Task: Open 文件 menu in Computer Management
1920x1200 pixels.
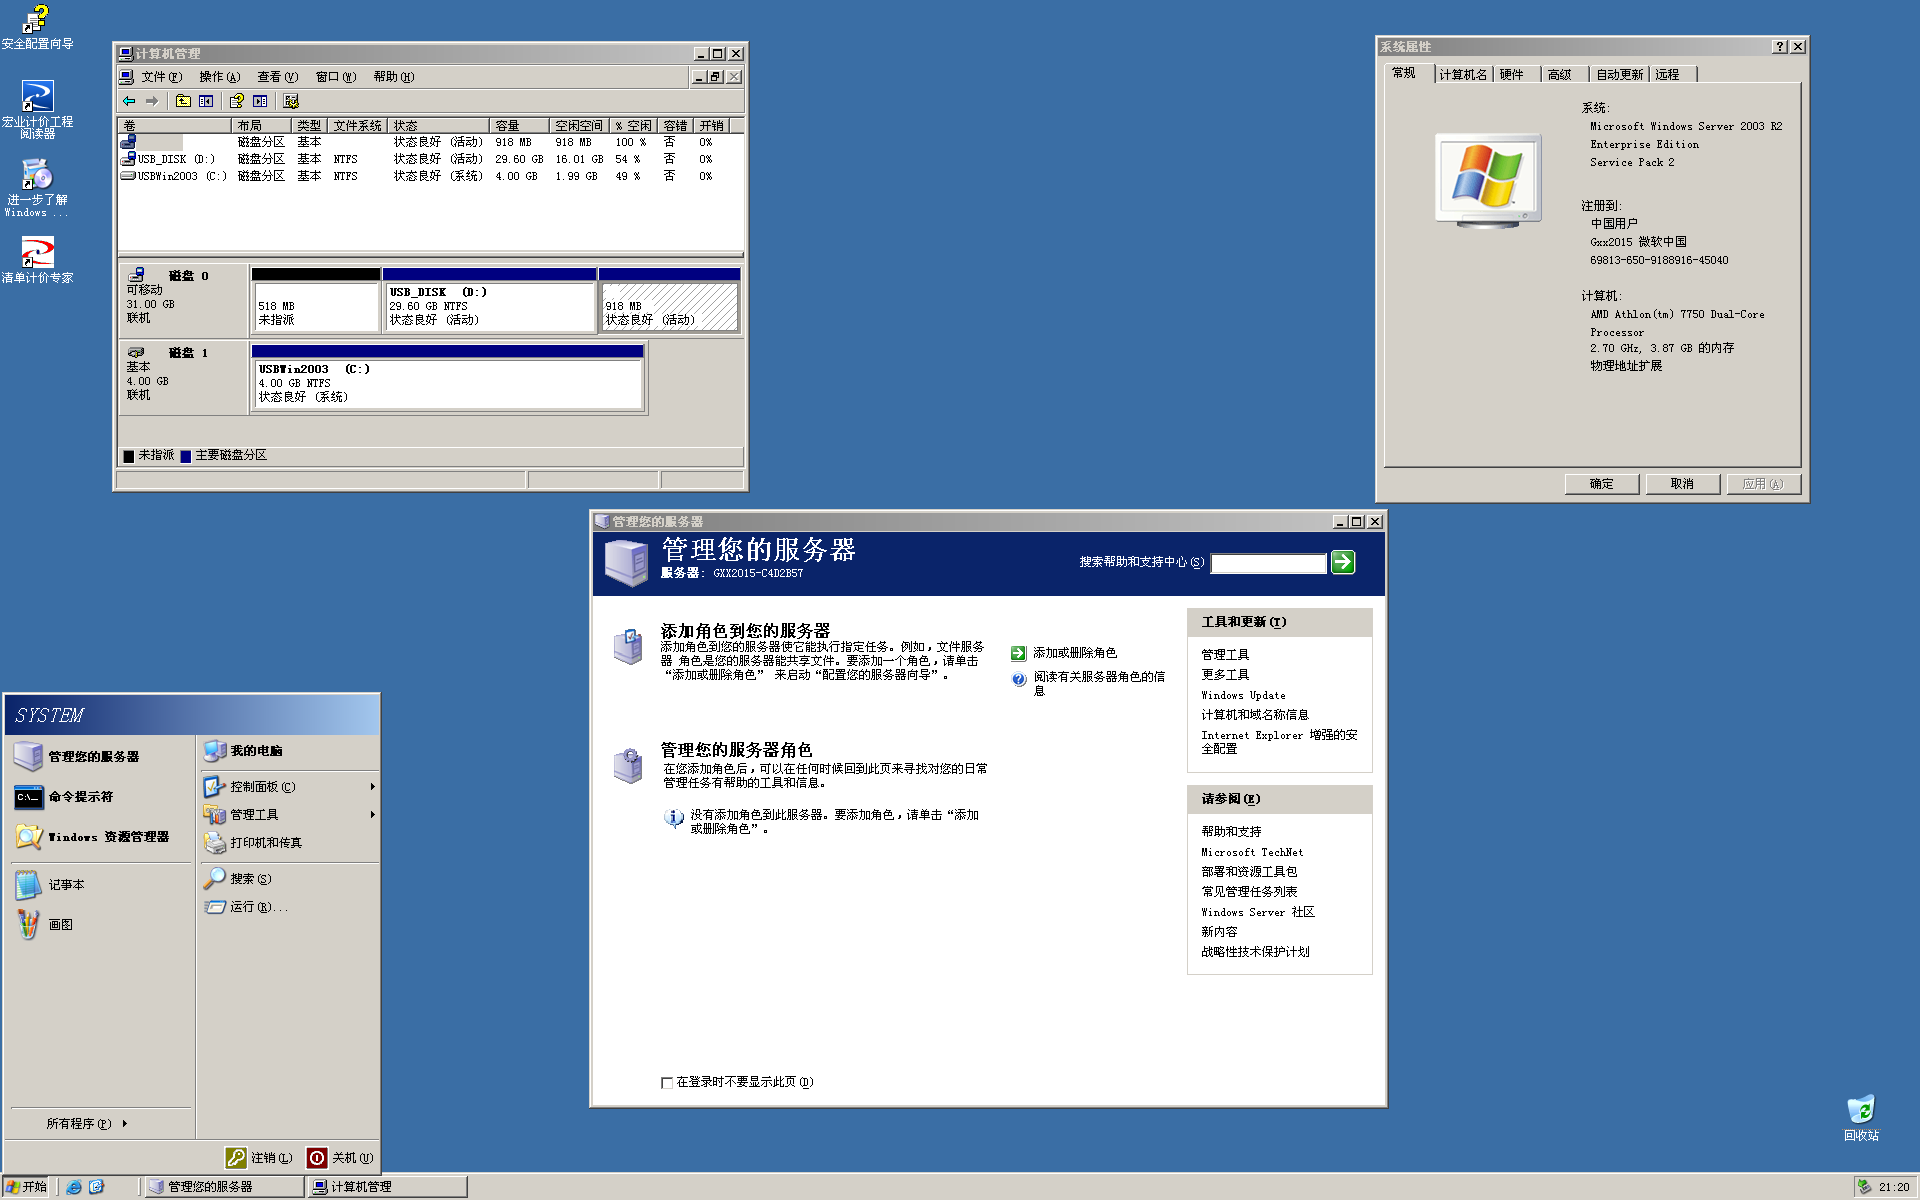Action: (x=160, y=77)
